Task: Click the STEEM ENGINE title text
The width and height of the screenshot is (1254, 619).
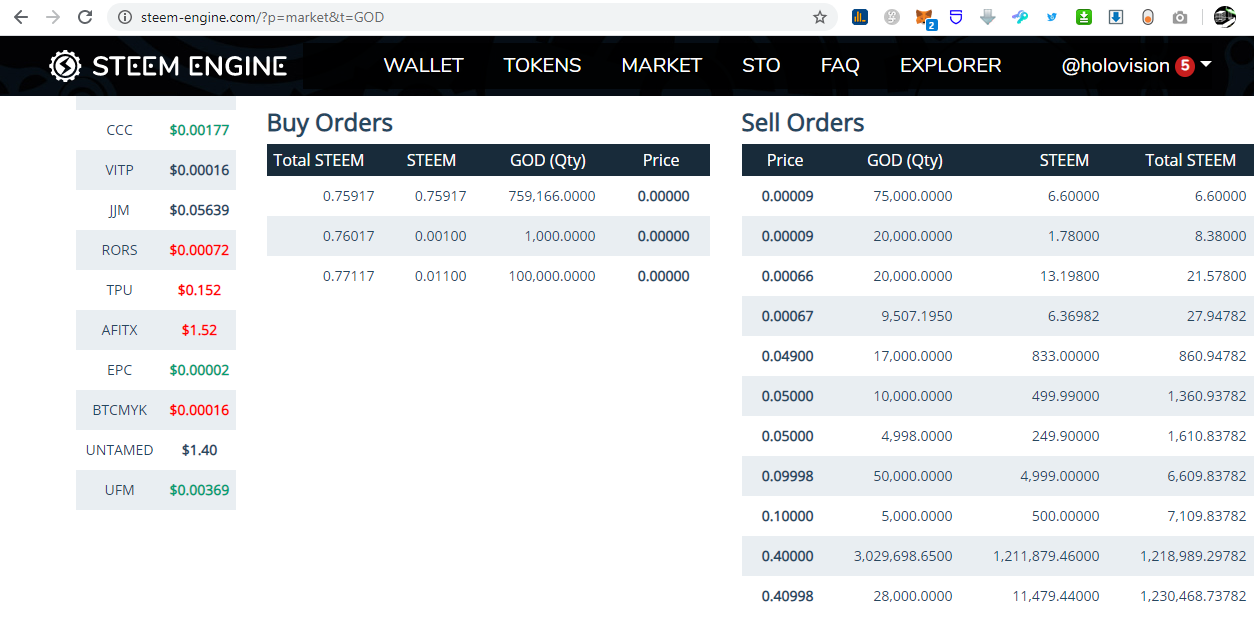Action: pyautogui.click(x=190, y=66)
